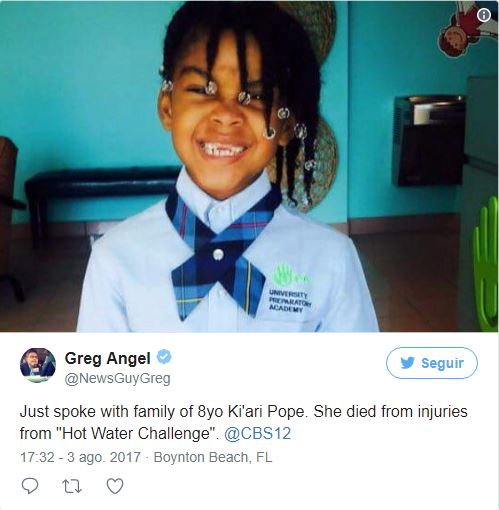Open Greg Angel's profile avatar
Viewport: 499px width, 510px height.
[x=38, y=365]
